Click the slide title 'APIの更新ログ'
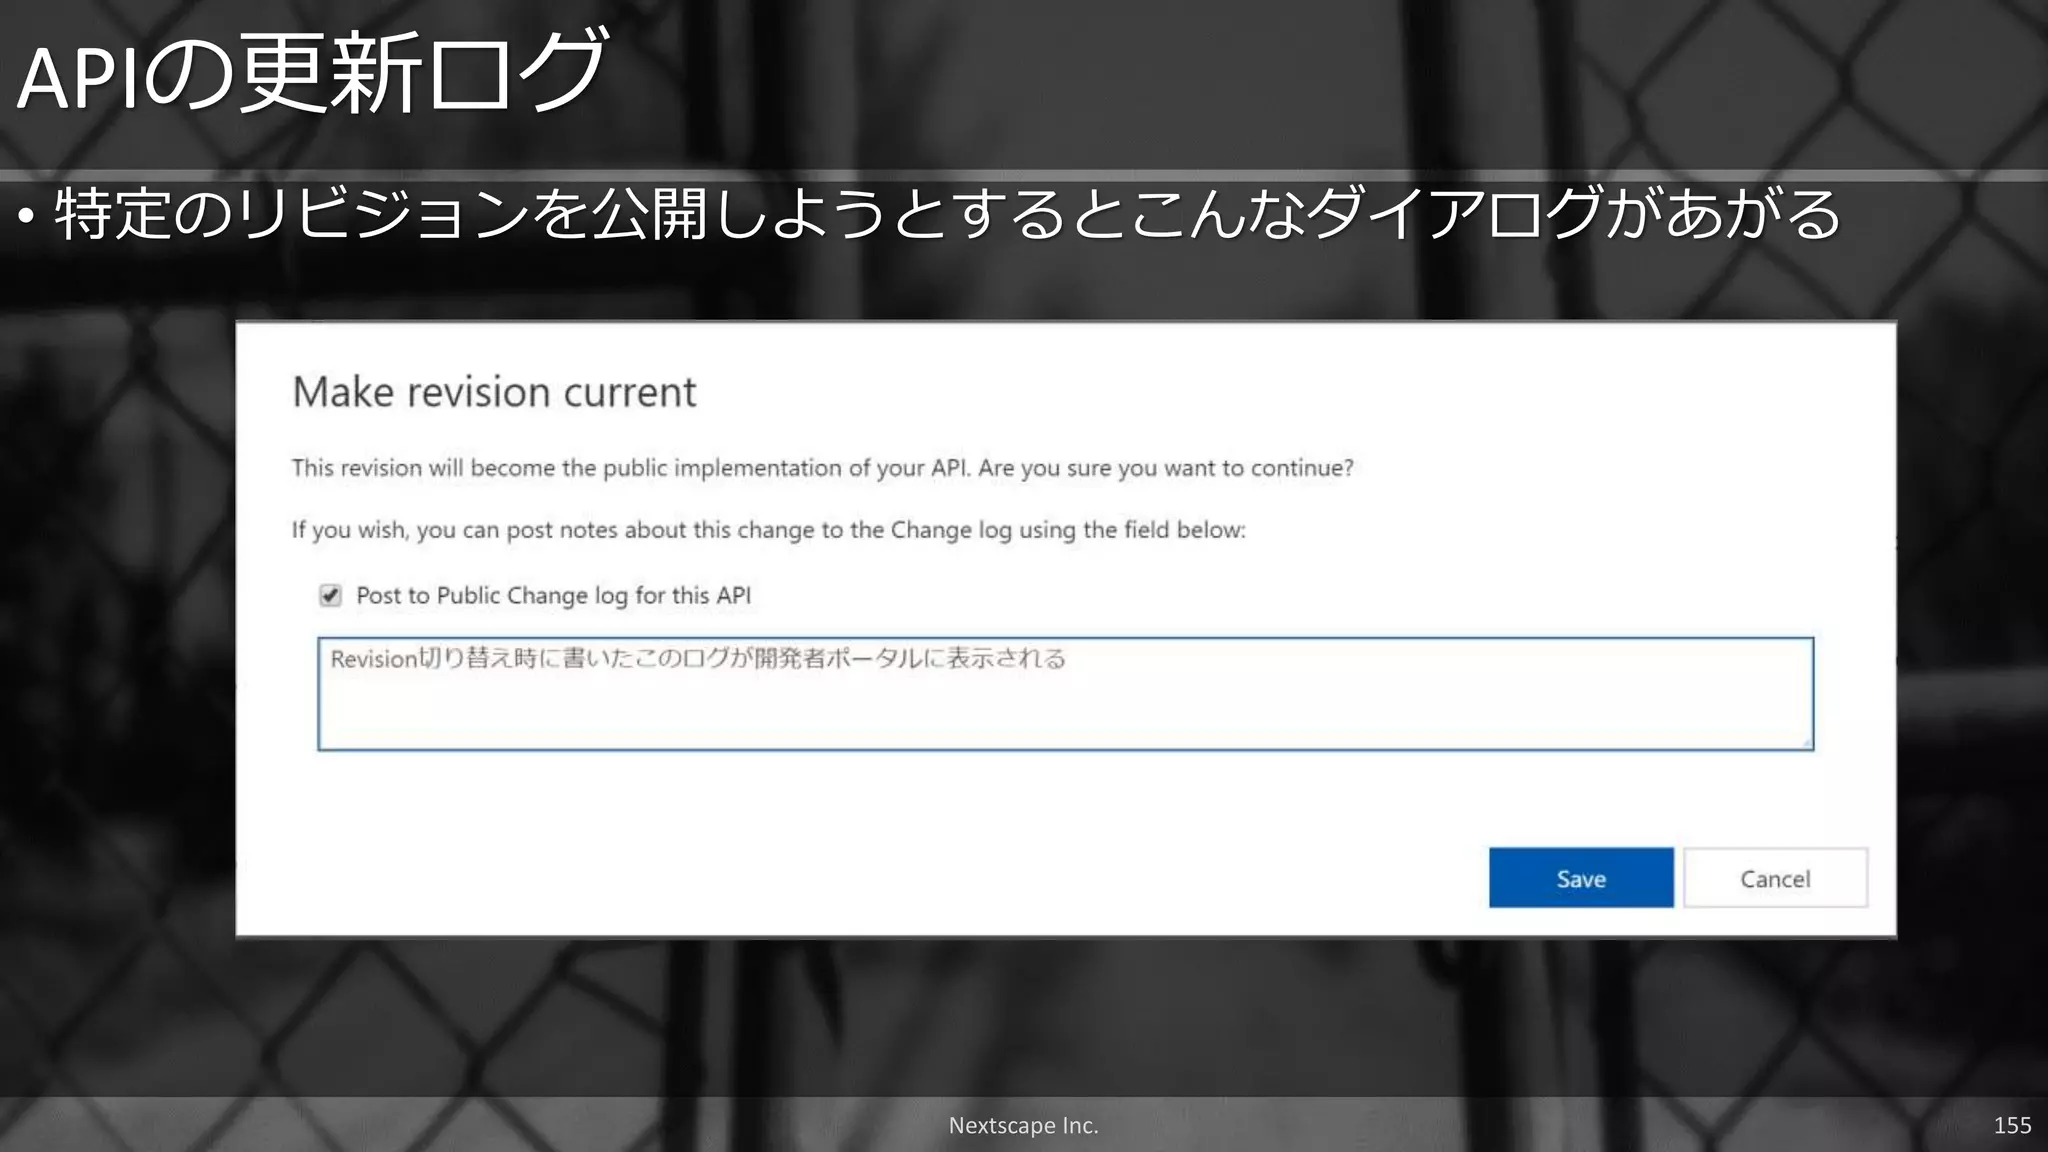 (x=312, y=74)
